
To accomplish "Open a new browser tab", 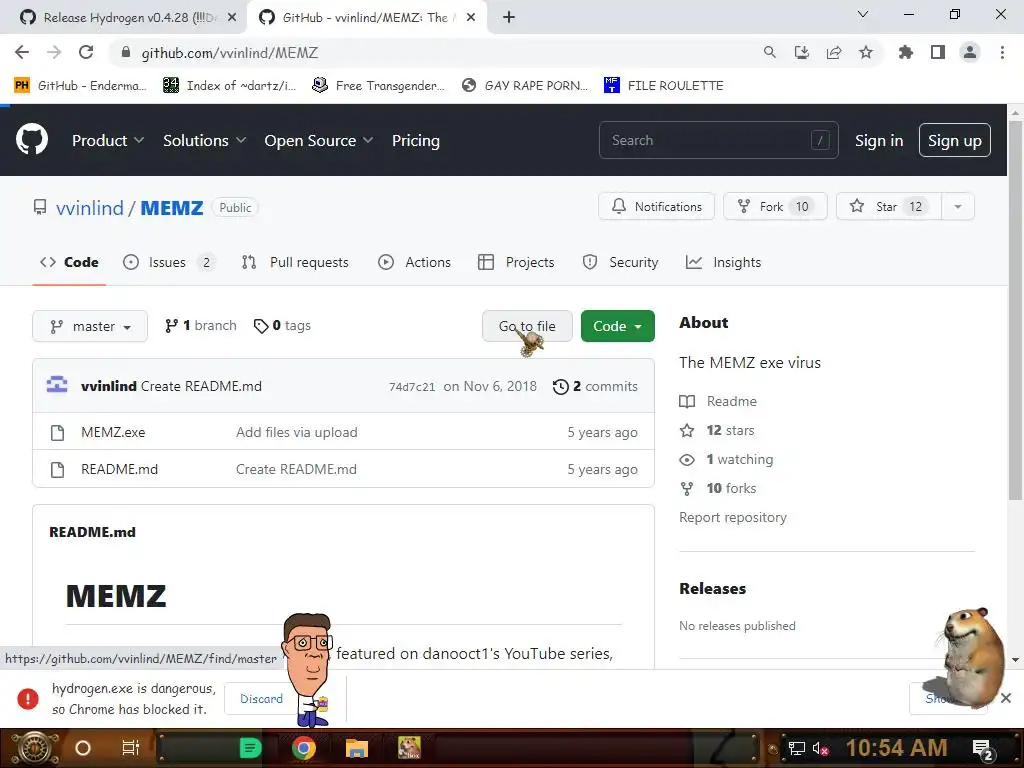I will [509, 17].
